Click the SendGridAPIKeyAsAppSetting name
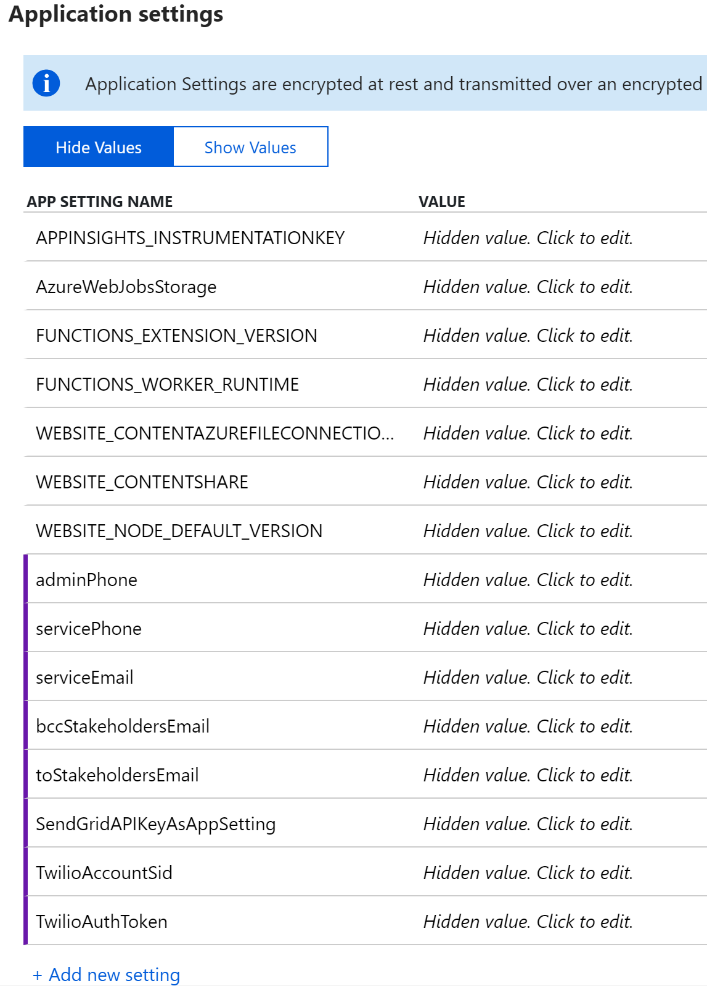The width and height of the screenshot is (707, 986). pos(156,824)
